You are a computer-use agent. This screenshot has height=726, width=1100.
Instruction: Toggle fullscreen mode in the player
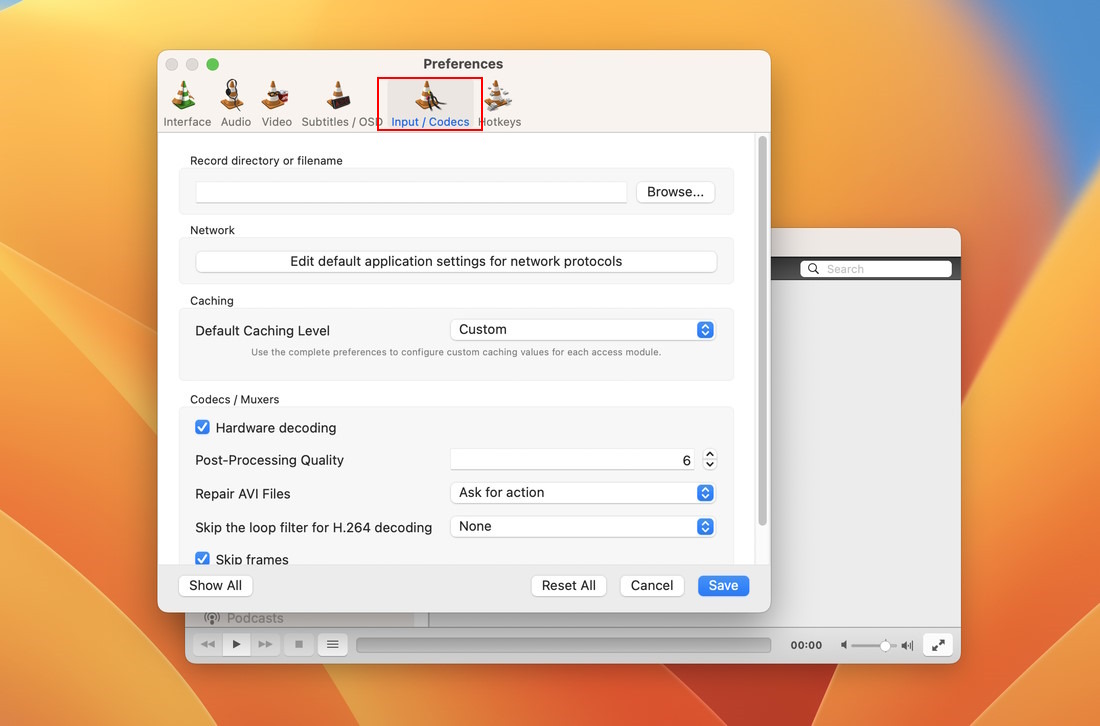[937, 644]
